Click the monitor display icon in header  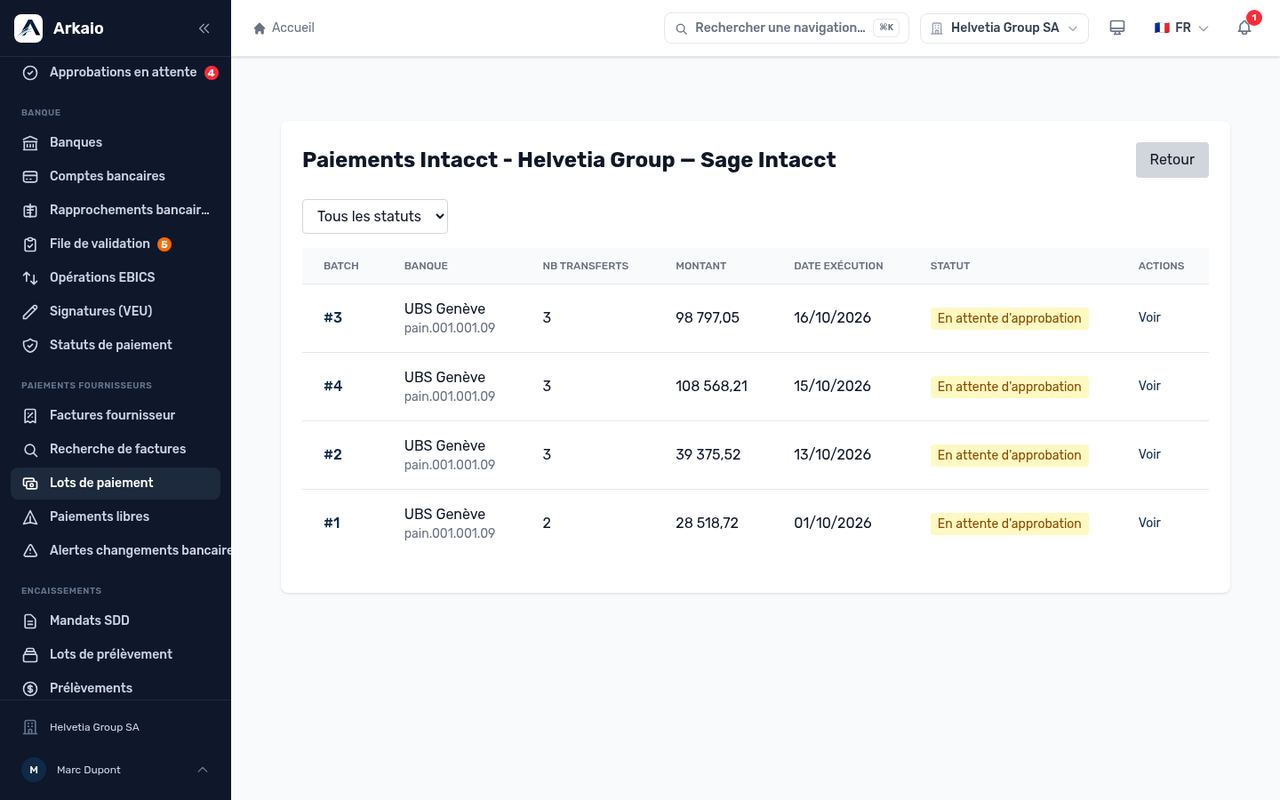point(1117,28)
